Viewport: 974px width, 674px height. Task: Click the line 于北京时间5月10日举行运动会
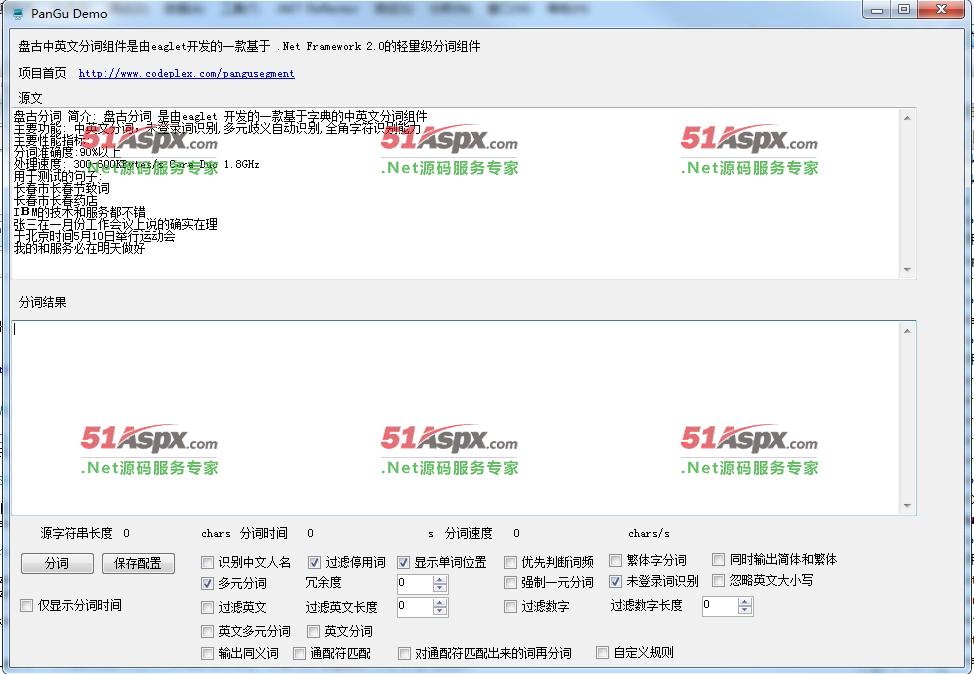(94, 236)
